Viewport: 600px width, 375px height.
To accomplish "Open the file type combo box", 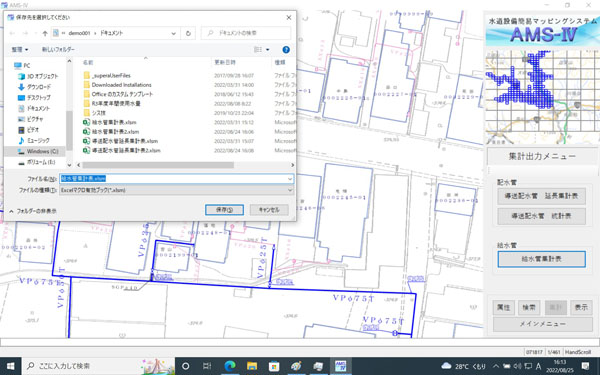I will point(176,190).
